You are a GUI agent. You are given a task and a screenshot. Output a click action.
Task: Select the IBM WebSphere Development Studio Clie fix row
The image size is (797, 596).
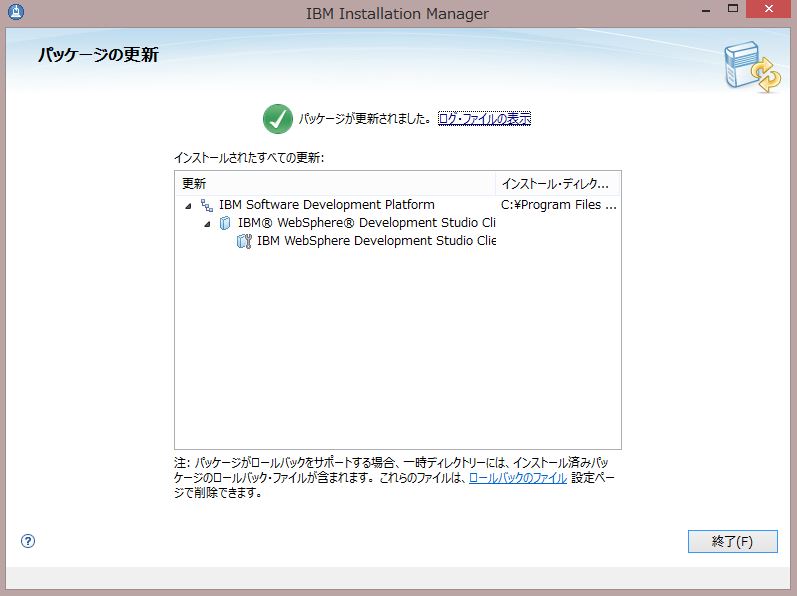point(397,241)
